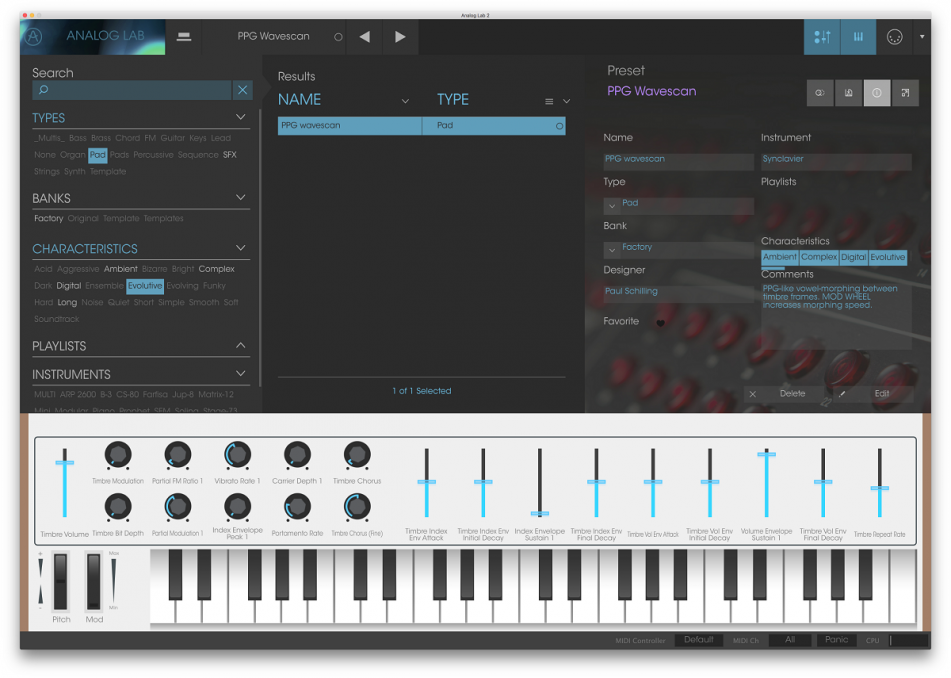This screenshot has height=678, width=951.
Task: Collapse the INSTRUMENTS section chevron
Action: pyautogui.click(x=241, y=373)
